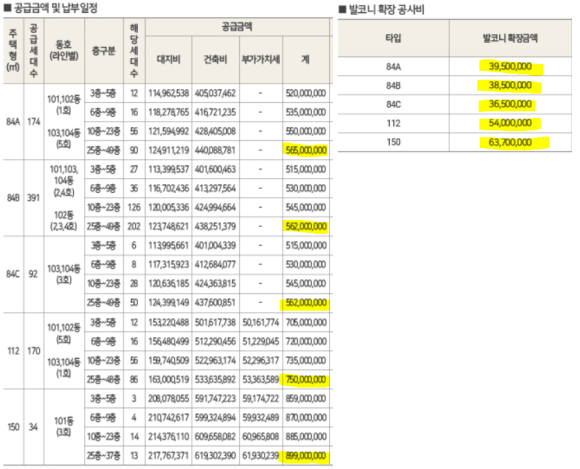Click the highlighted total 565,000,000
This screenshot has width=580, height=469.
tap(306, 150)
